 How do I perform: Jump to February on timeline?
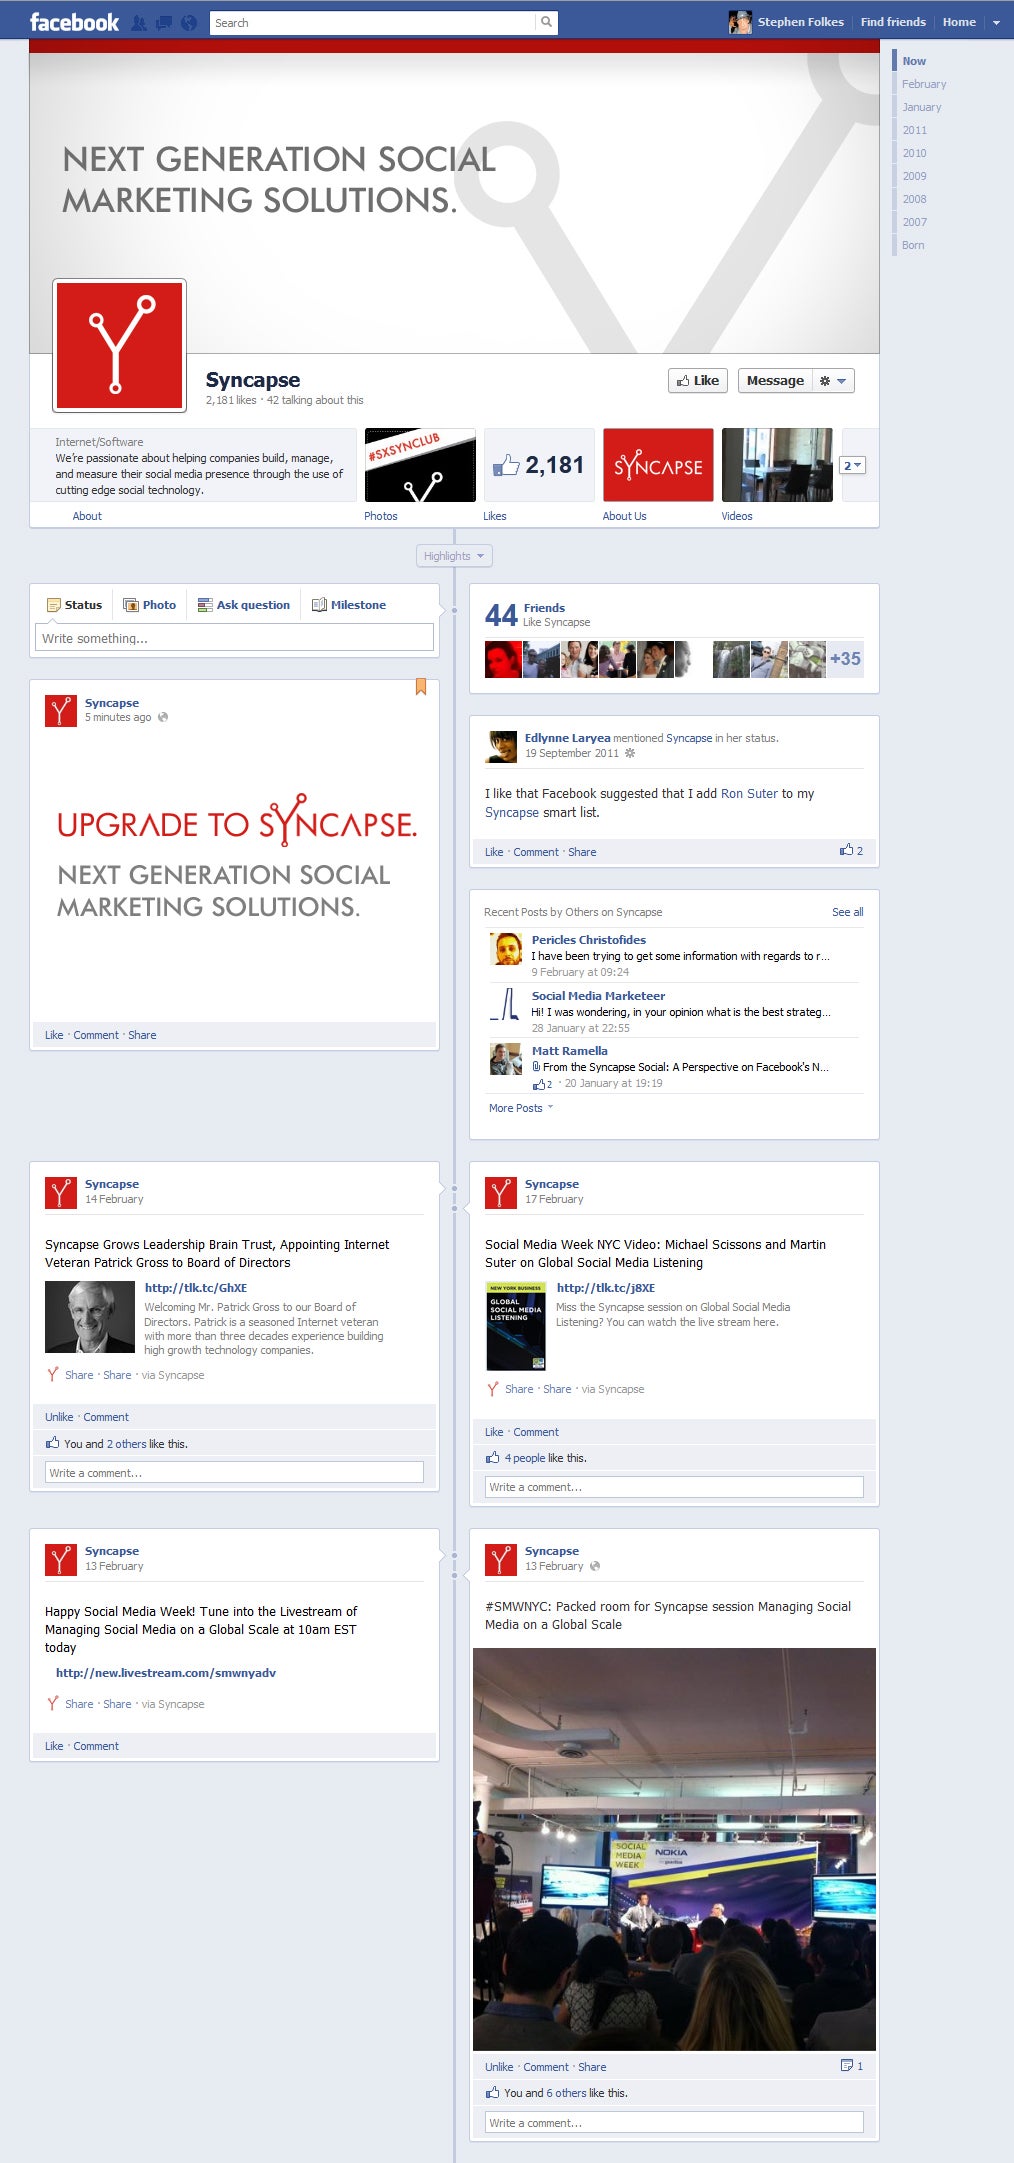(x=924, y=84)
